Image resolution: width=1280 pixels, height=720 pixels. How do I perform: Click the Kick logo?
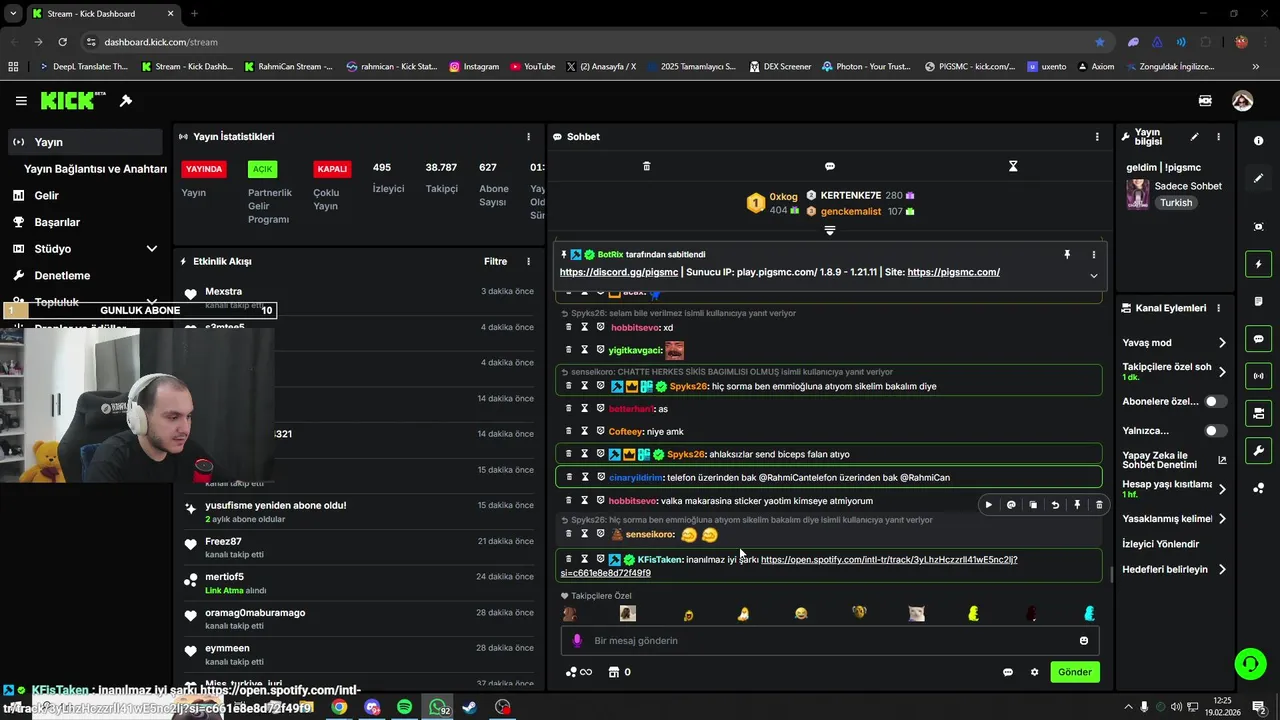pos(73,101)
